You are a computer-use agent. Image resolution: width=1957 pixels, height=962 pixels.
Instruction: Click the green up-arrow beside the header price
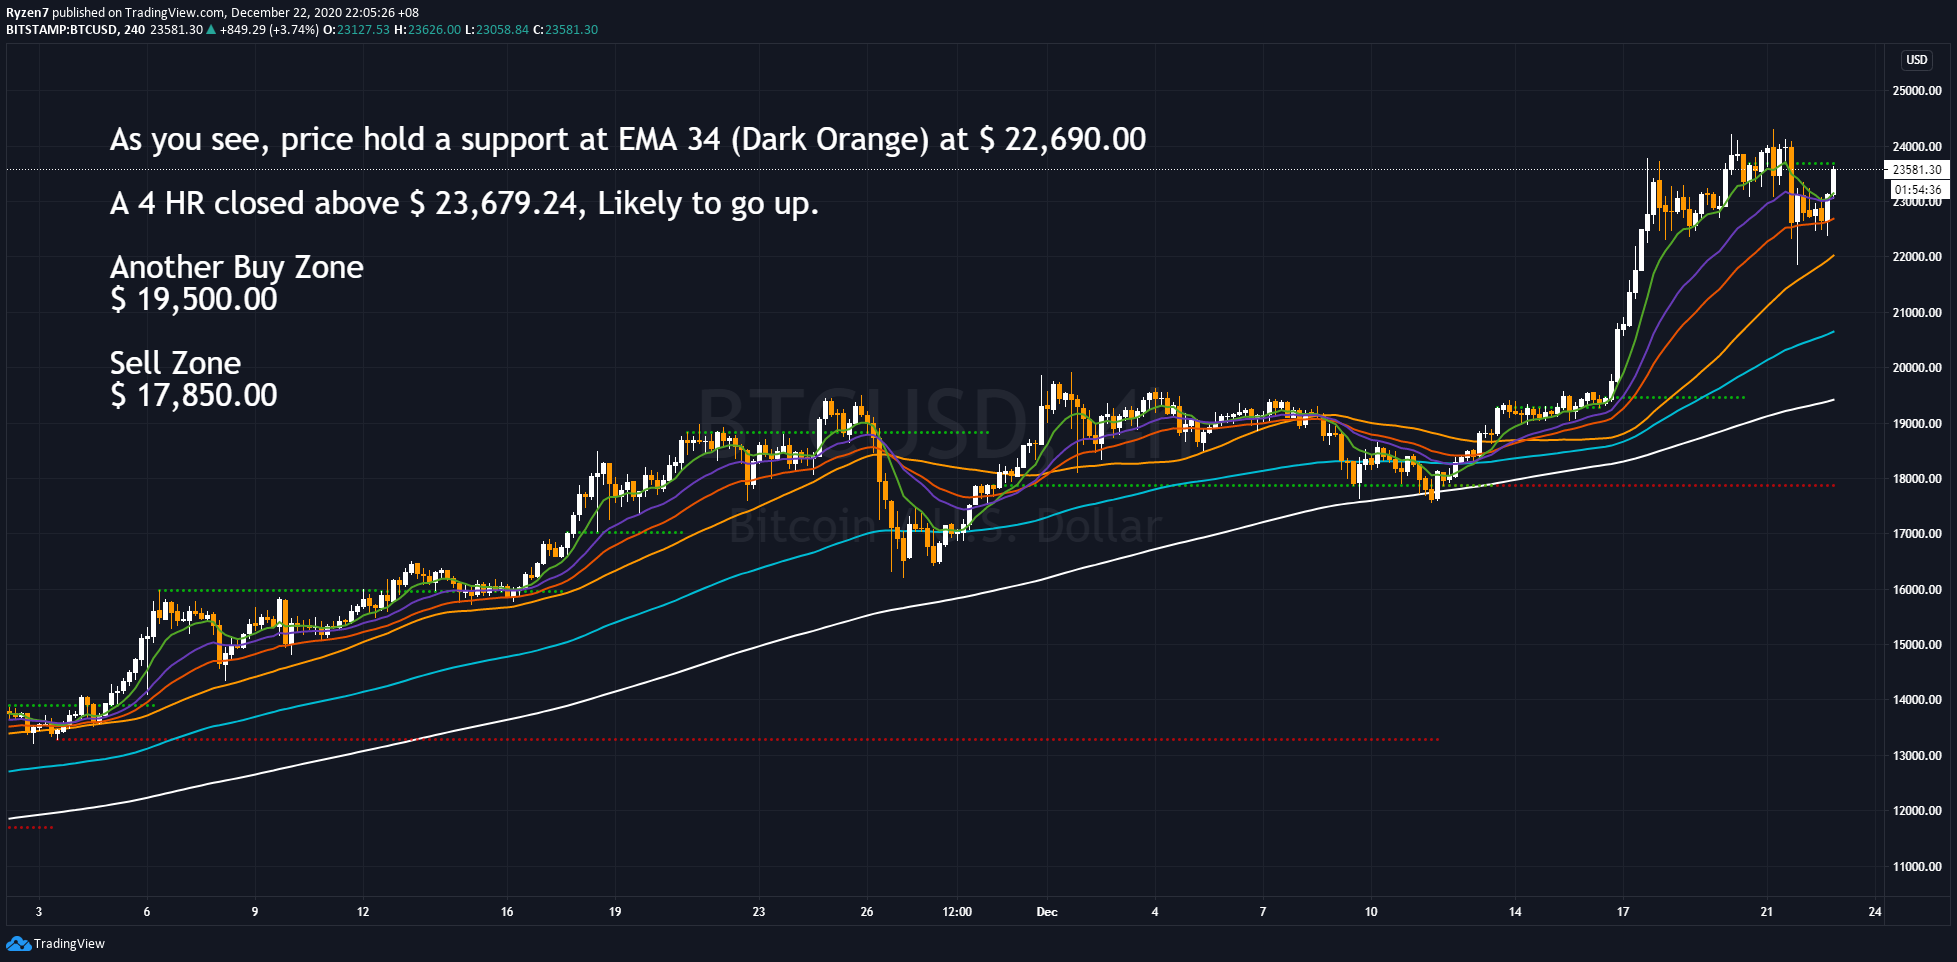[x=211, y=30]
